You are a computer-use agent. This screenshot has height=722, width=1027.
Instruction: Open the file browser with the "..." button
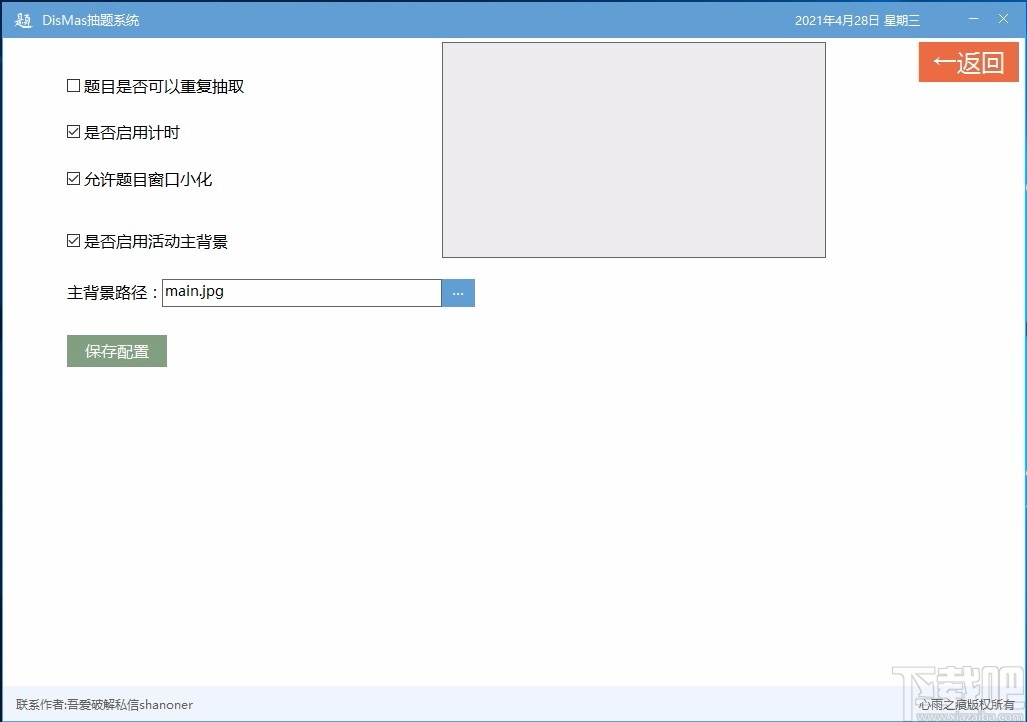[458, 292]
